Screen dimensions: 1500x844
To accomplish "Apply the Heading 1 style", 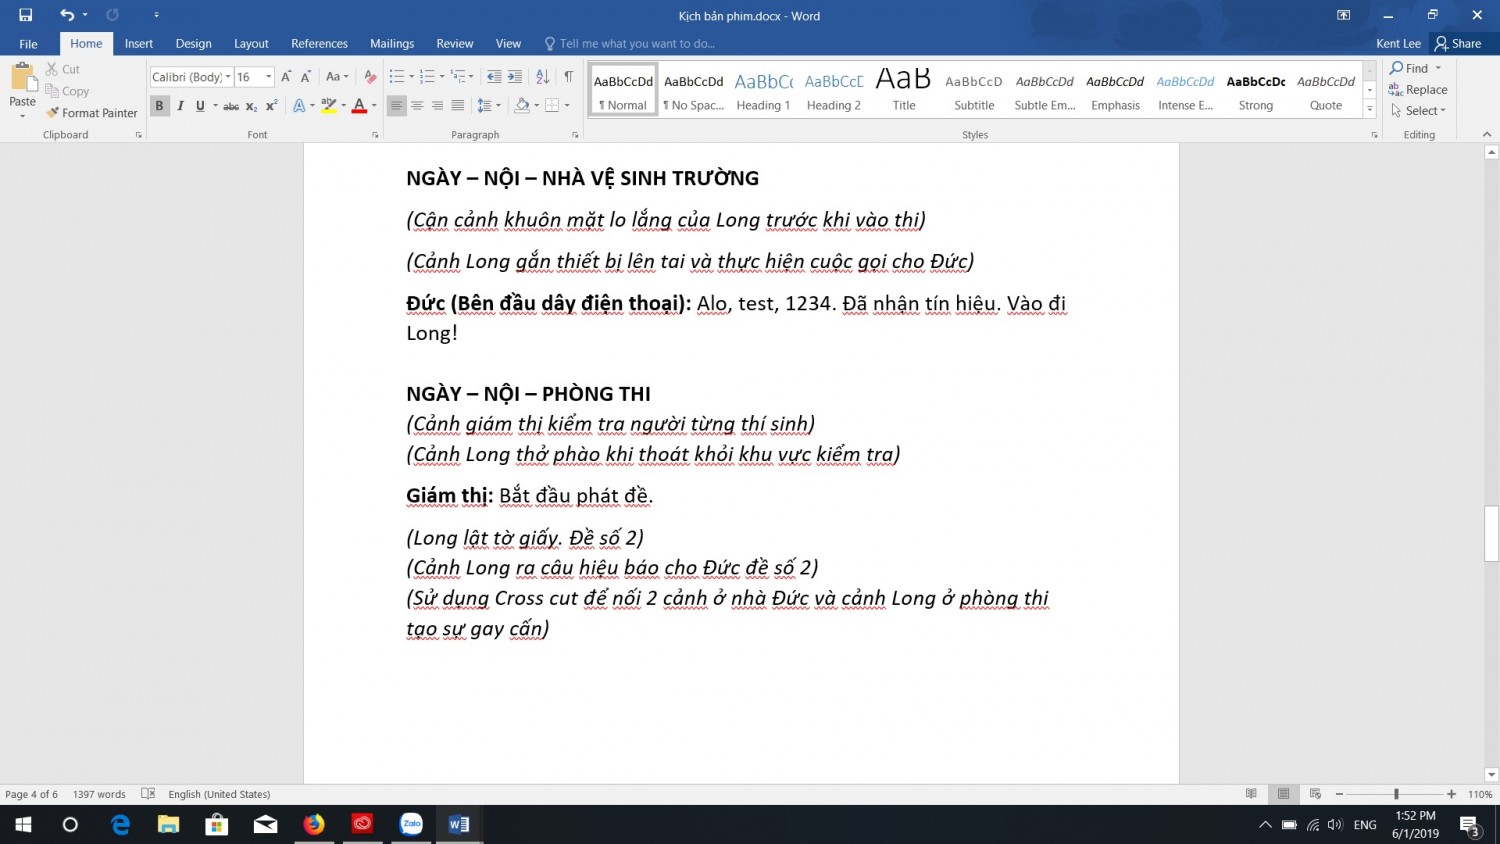I will click(x=763, y=91).
